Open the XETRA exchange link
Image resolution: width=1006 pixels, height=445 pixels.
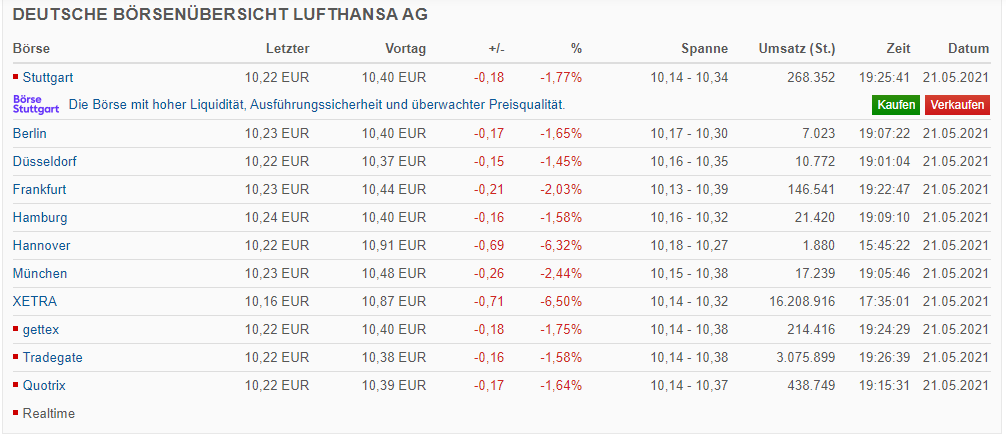click(x=35, y=301)
